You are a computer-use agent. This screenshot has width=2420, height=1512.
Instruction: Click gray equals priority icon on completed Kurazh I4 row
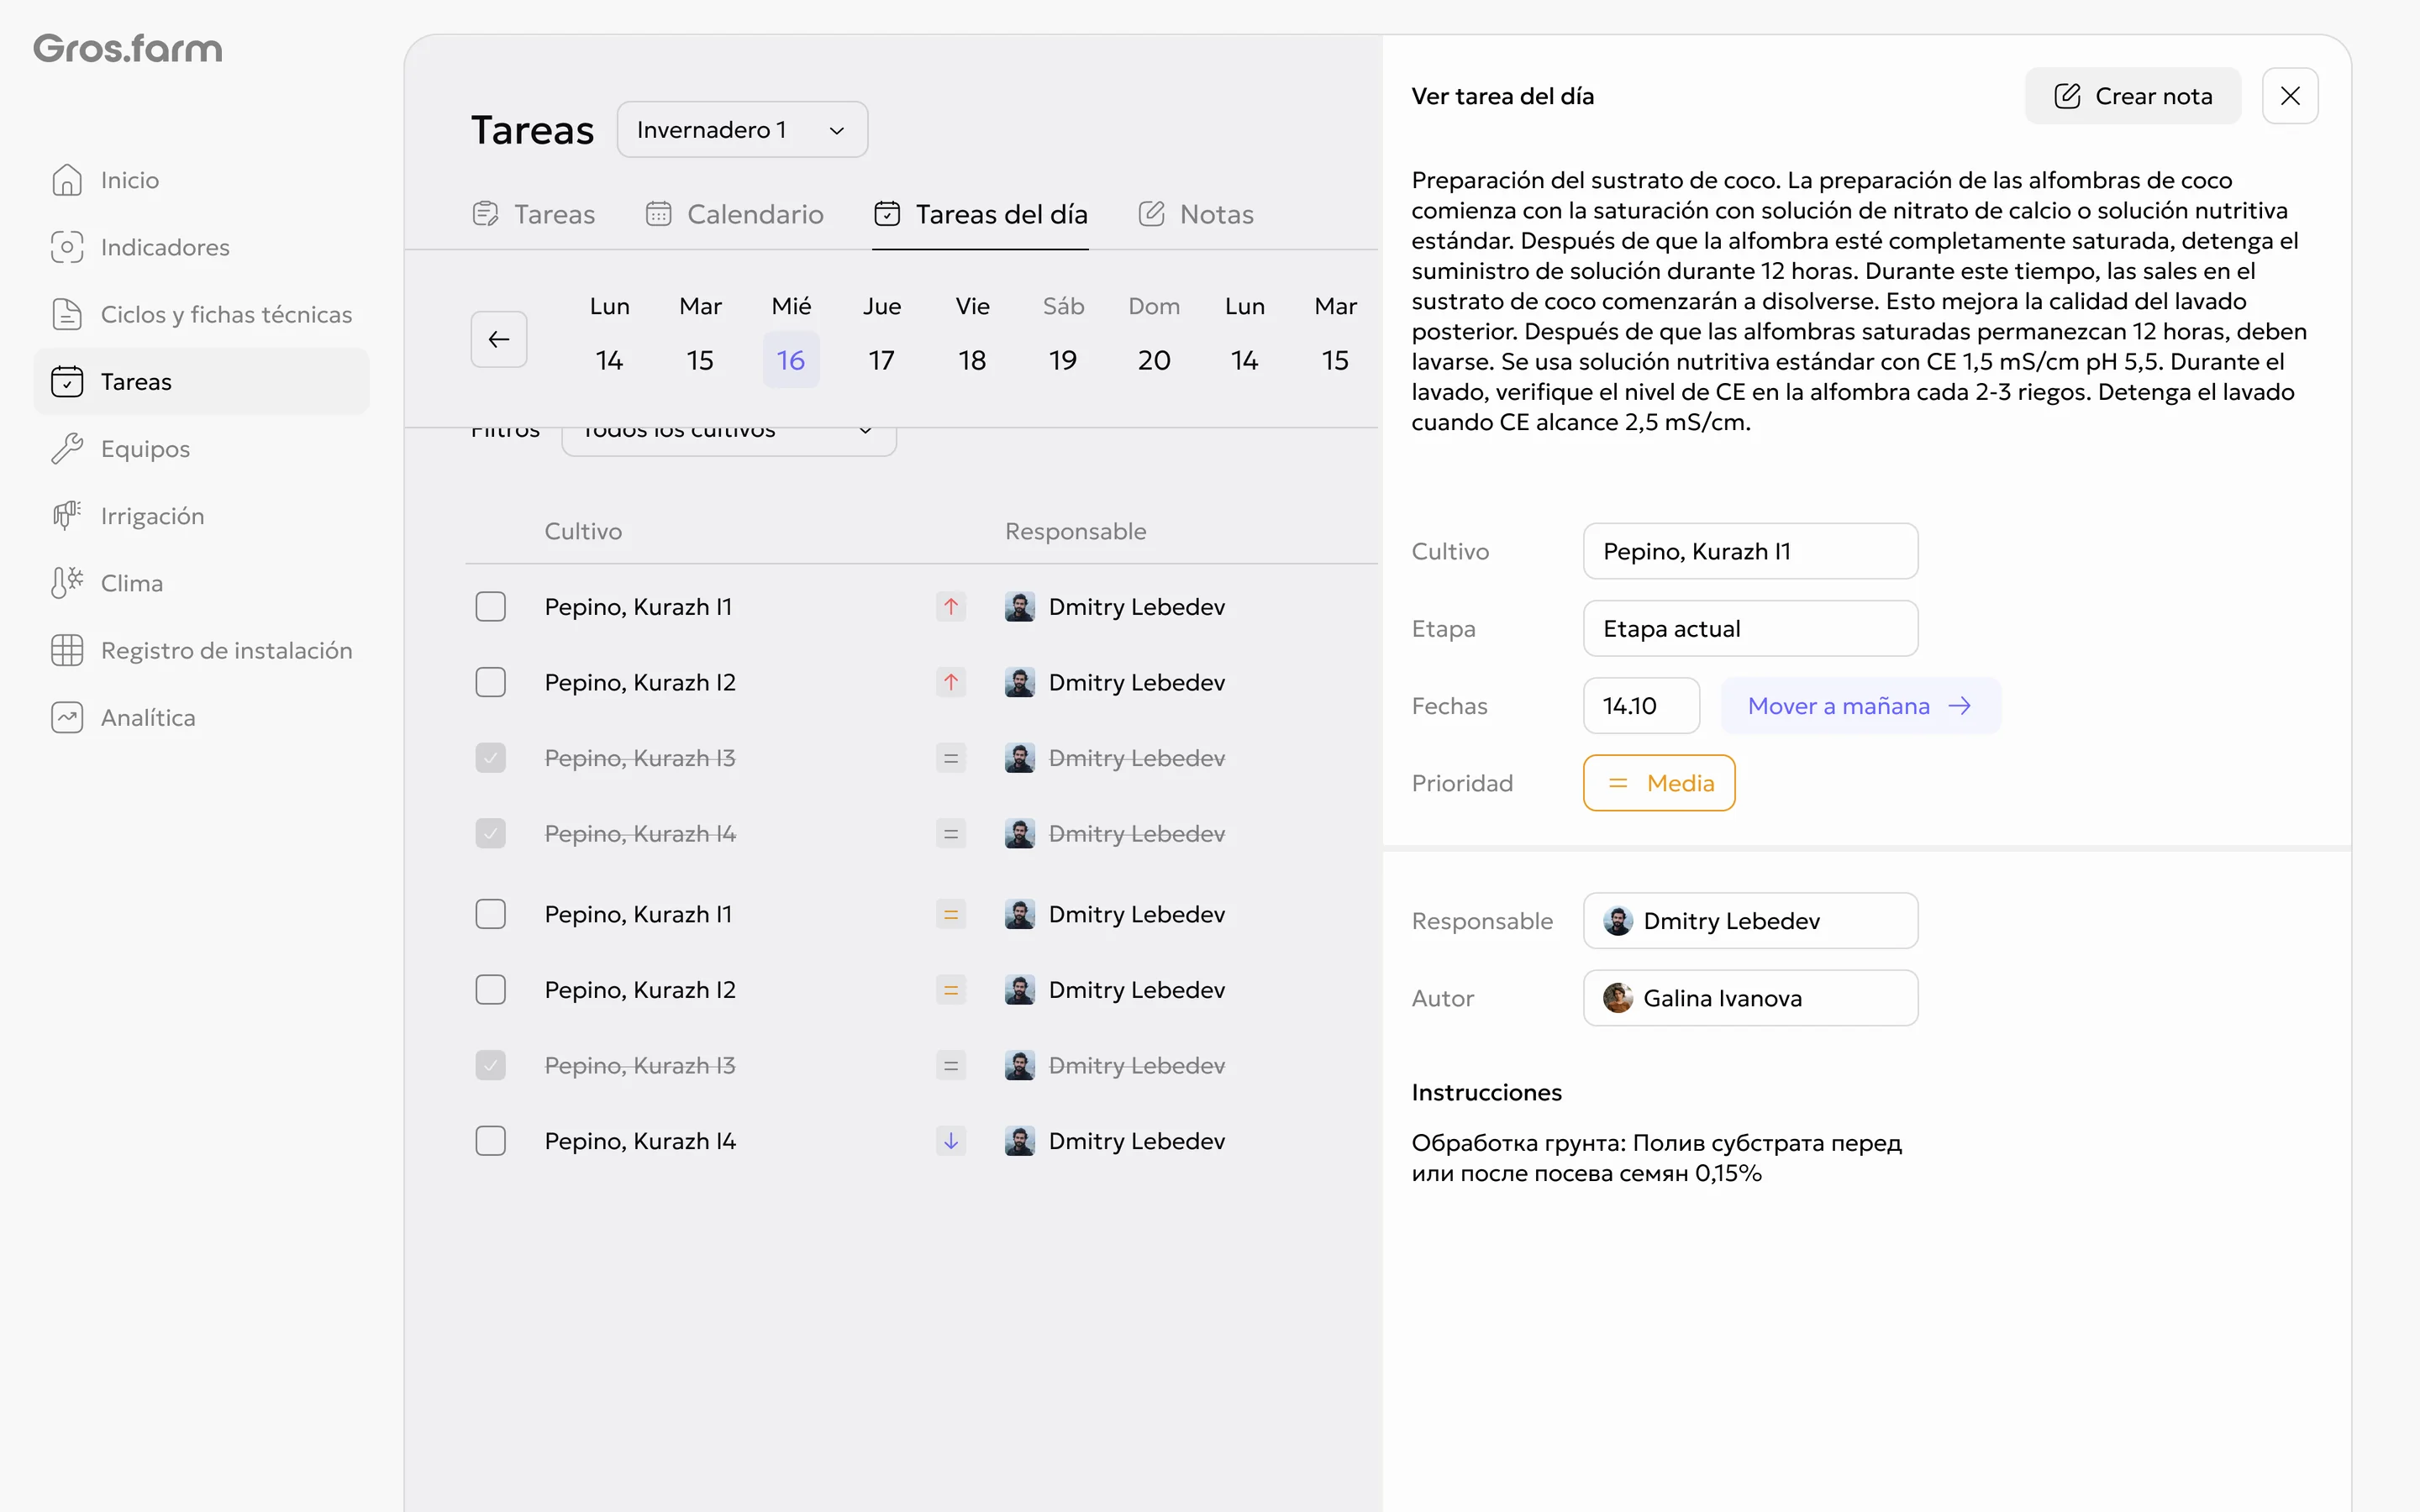[x=951, y=833]
